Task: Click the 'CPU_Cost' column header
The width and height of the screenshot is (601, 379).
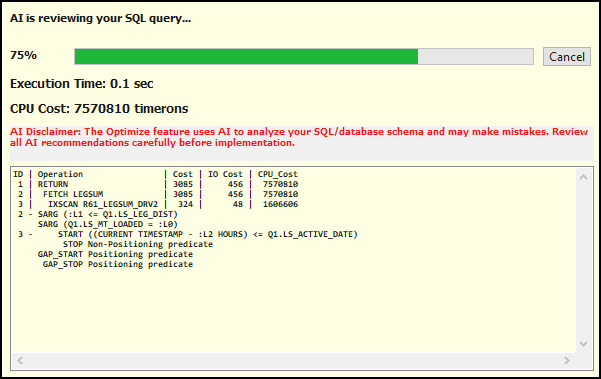Action: point(278,174)
